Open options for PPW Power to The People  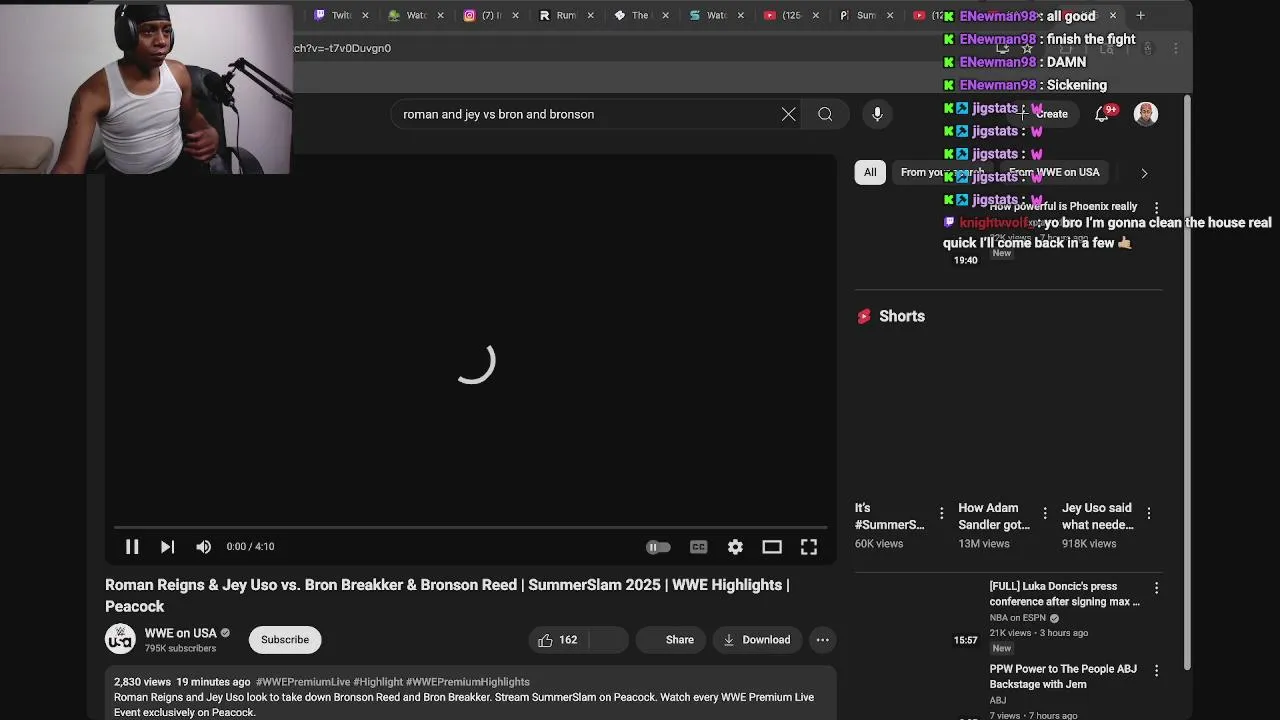coord(1156,671)
